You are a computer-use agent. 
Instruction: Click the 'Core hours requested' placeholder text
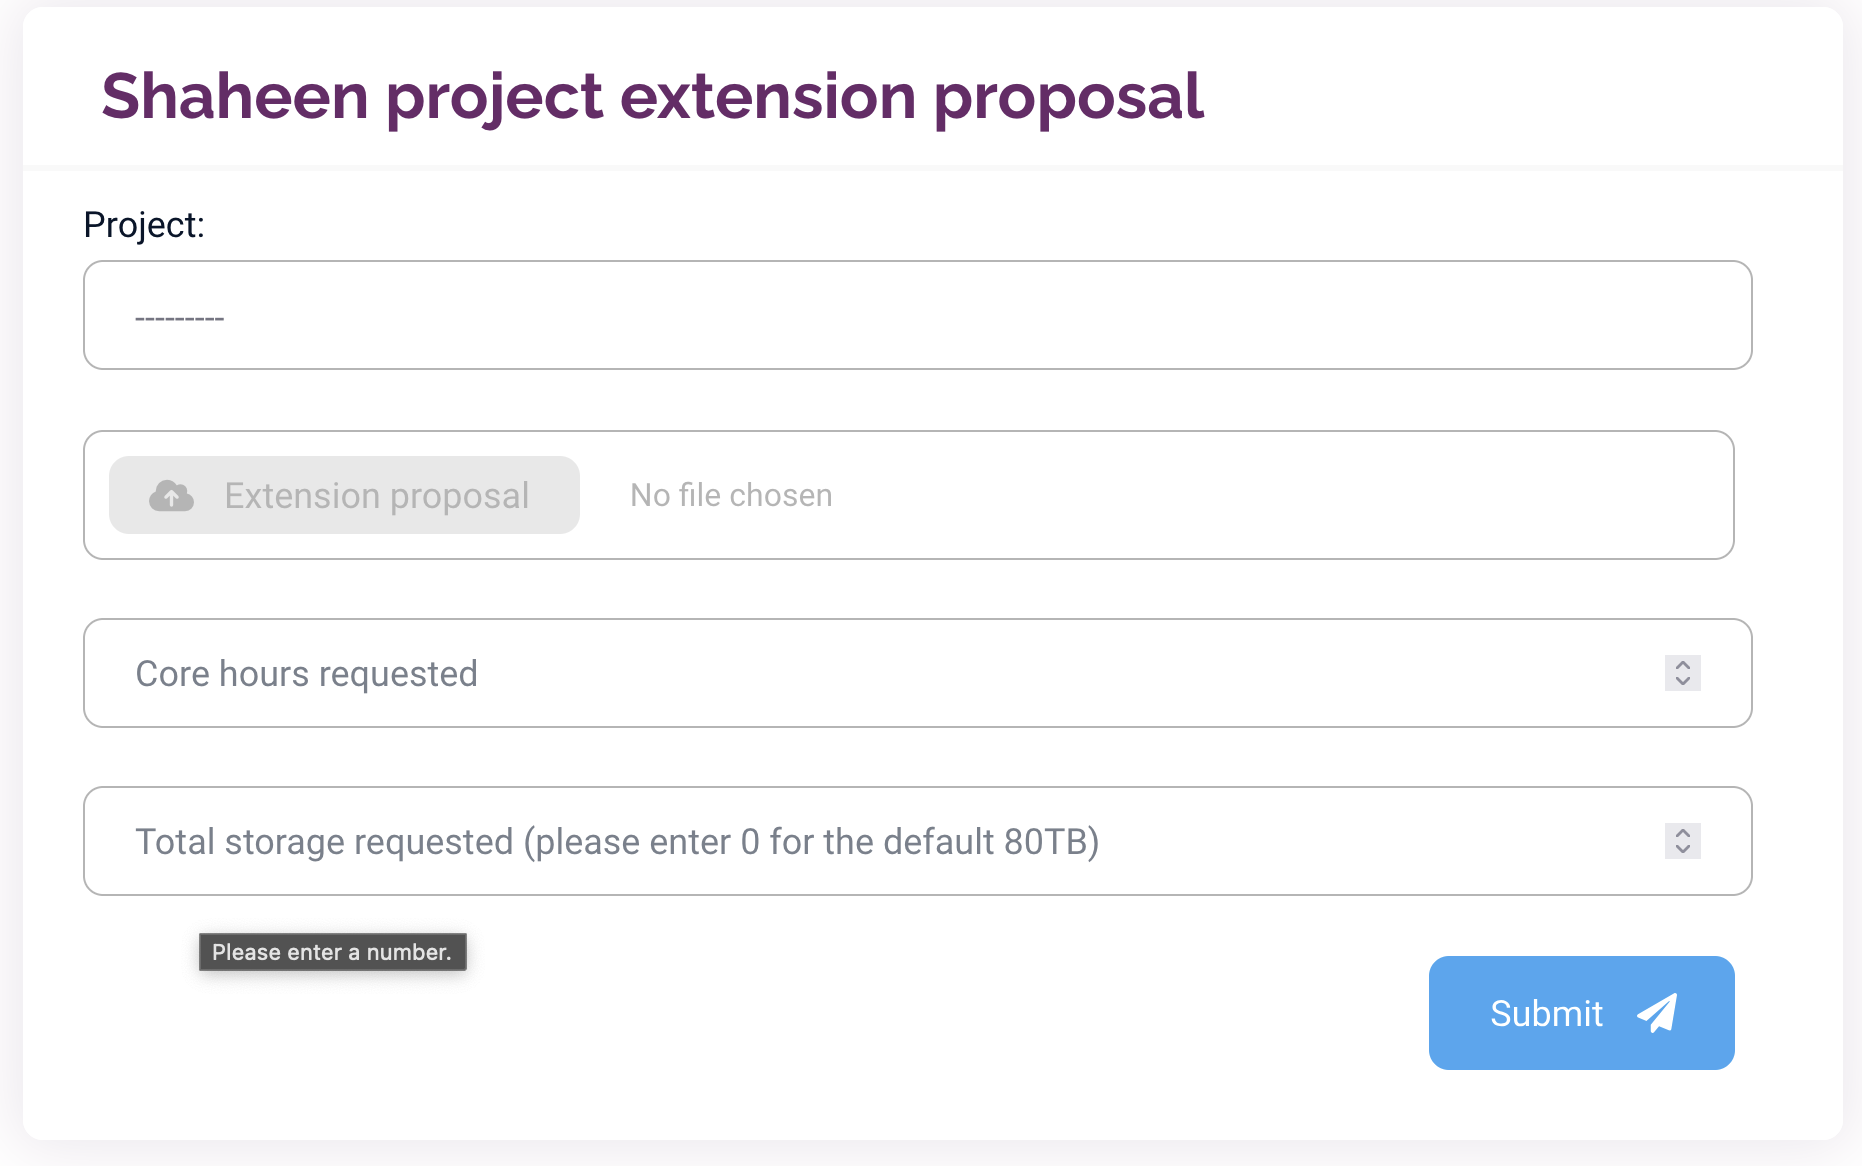tap(306, 674)
